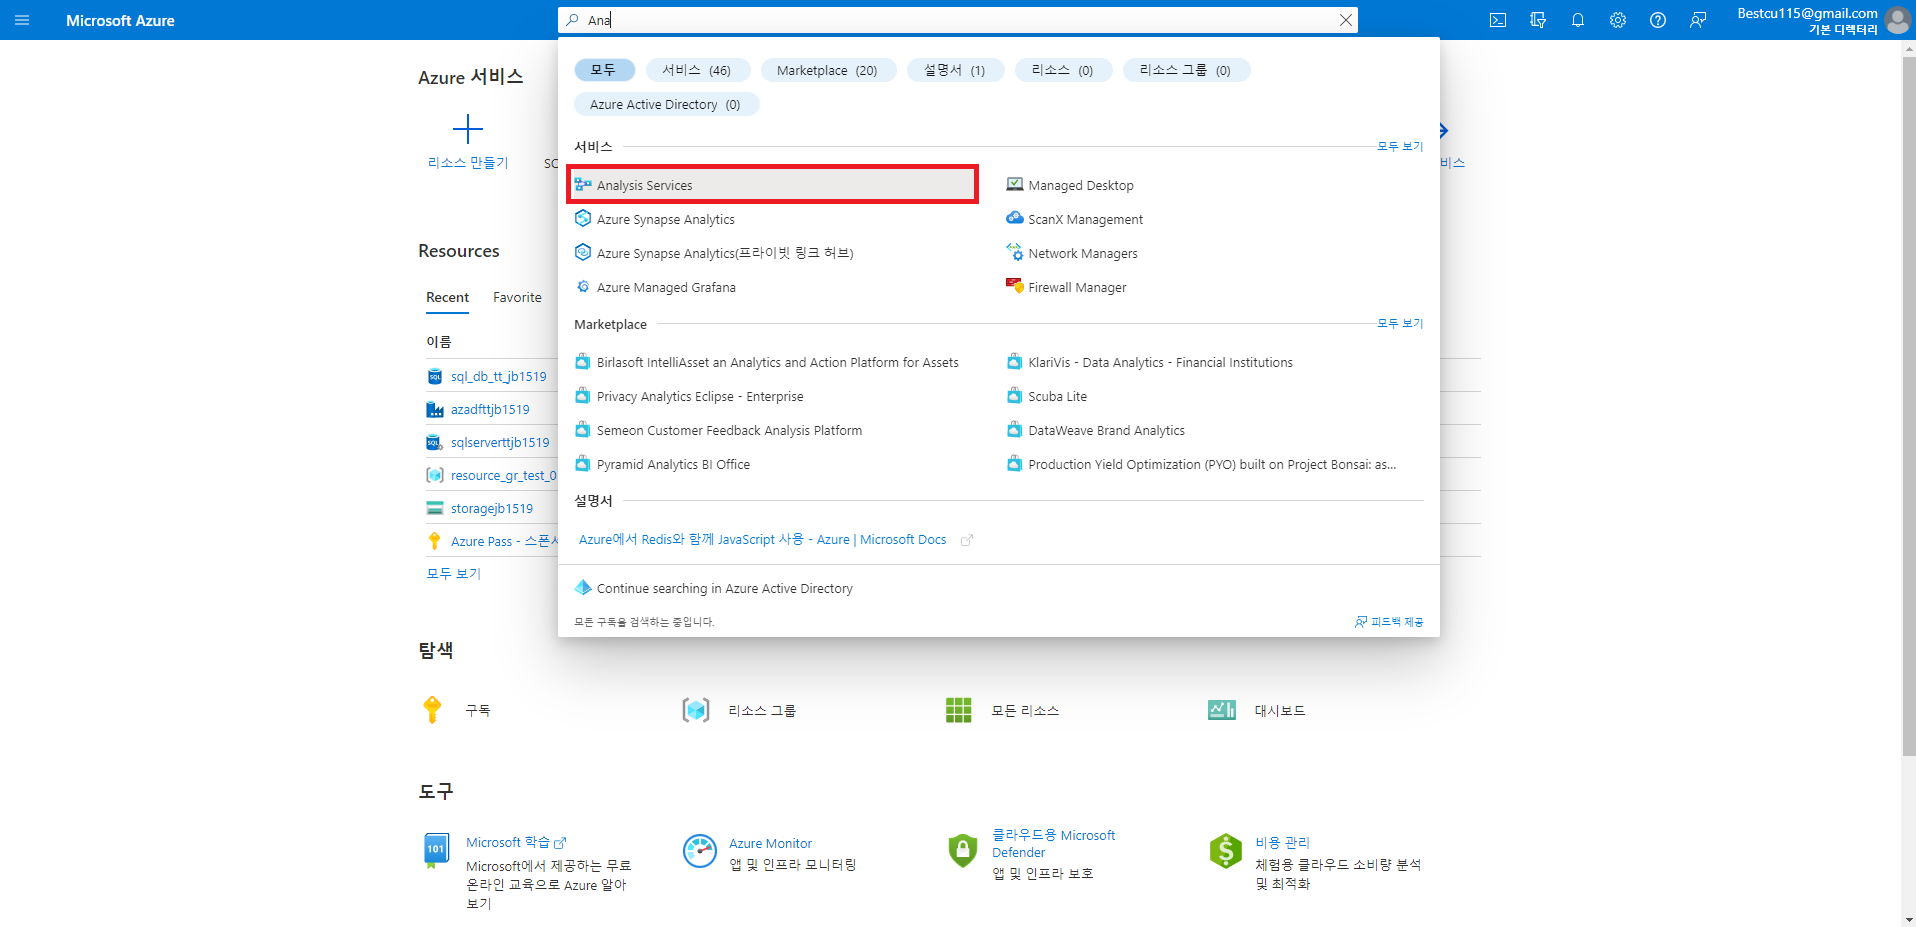1916x927 pixels.
Task: Open portal settings gear
Action: (x=1618, y=20)
